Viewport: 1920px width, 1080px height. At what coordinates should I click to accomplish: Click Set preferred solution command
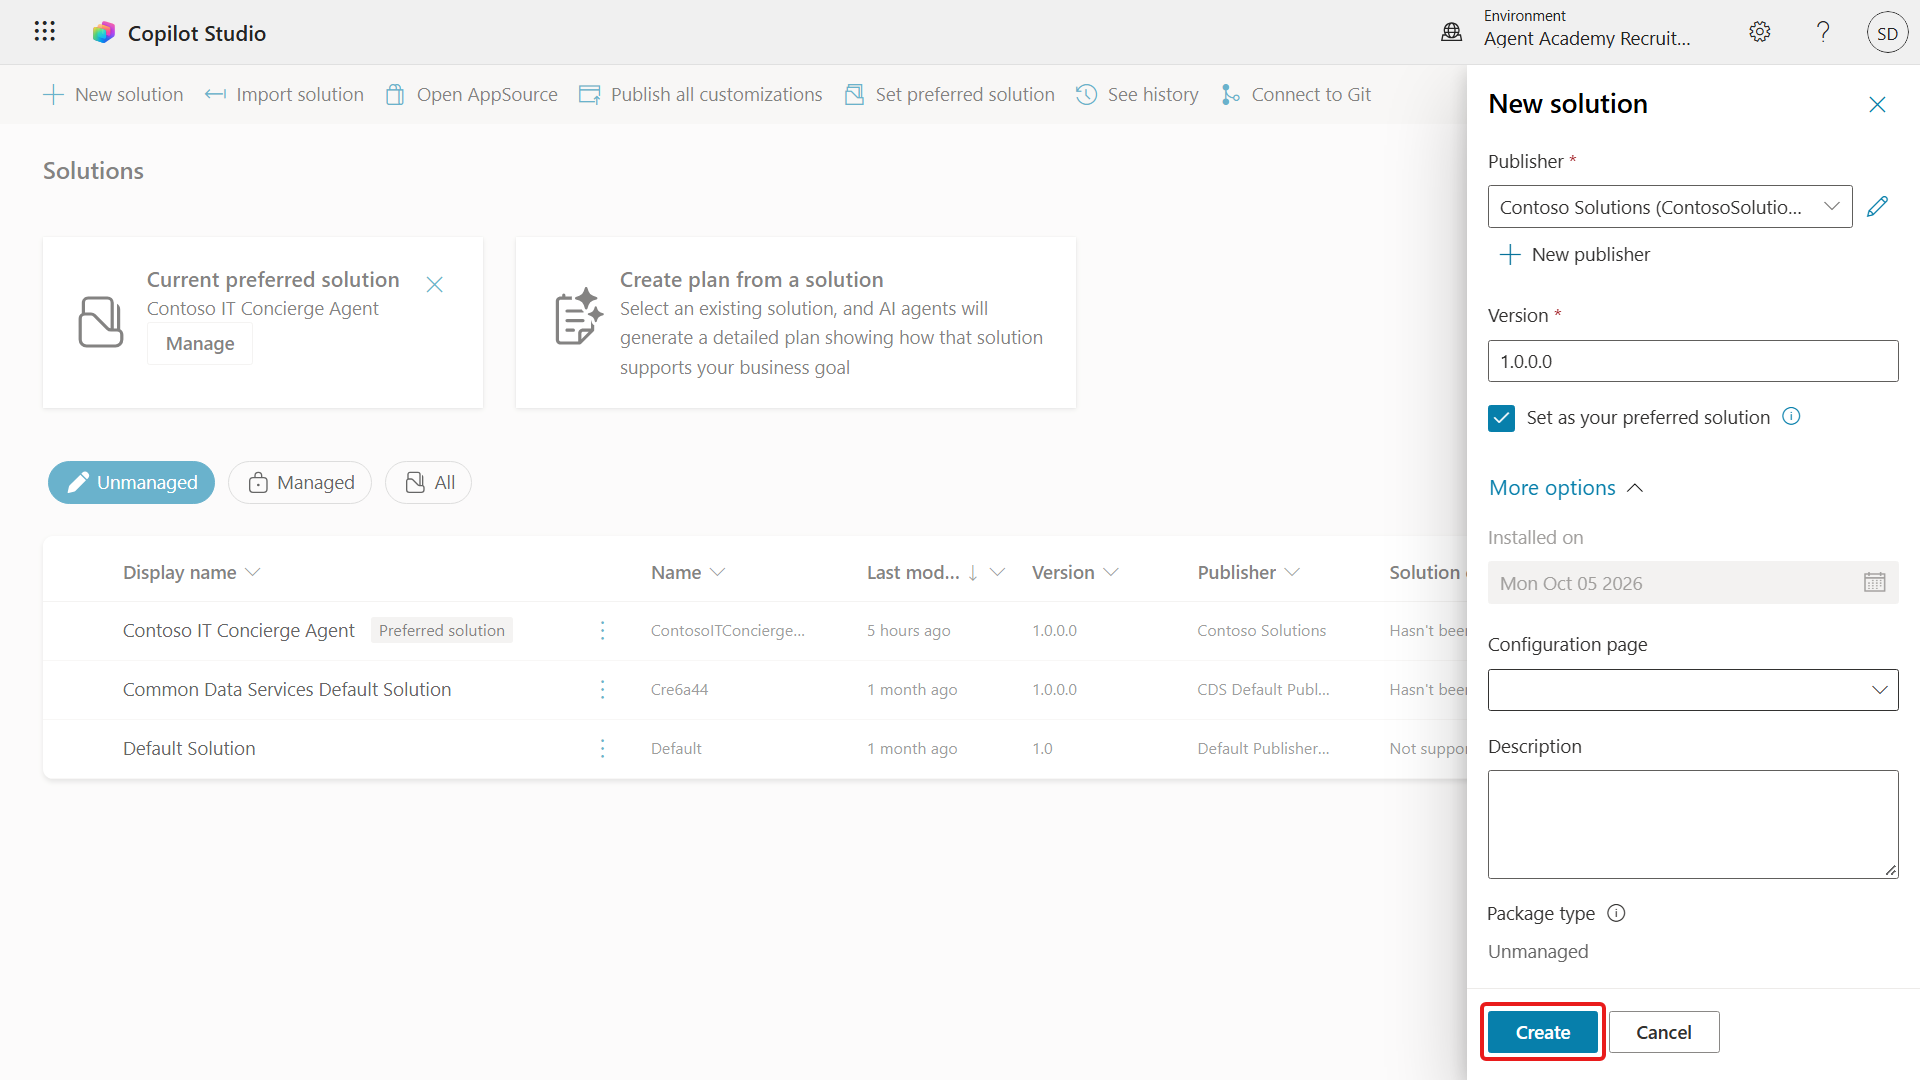[x=949, y=94]
